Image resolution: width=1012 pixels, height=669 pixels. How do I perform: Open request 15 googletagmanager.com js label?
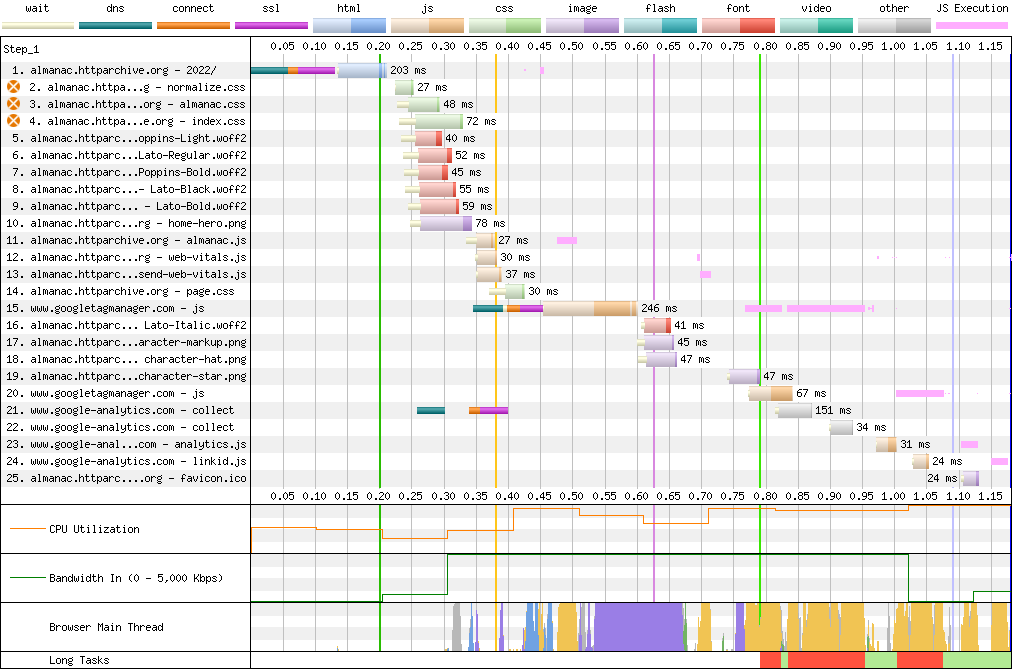click(x=117, y=308)
